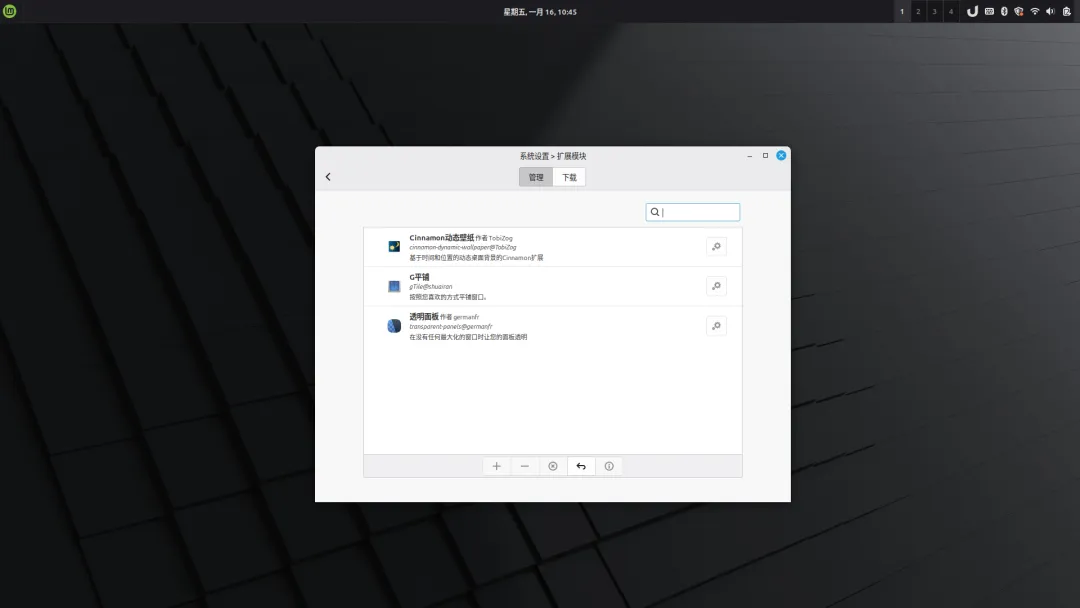Open the keyboard layout tray icon
Viewport: 1080px width, 608px height.
989,11
